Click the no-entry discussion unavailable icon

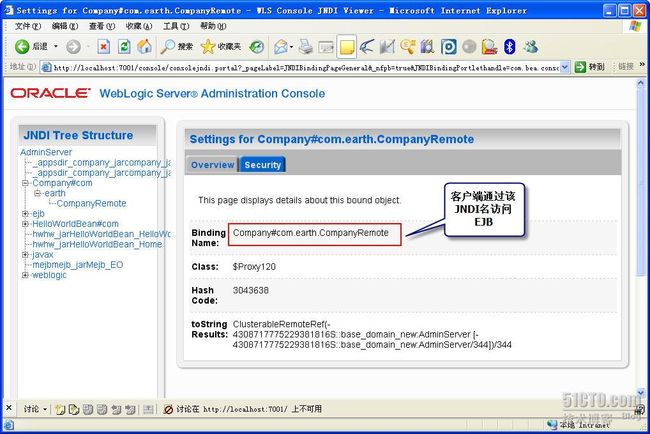click(x=168, y=410)
